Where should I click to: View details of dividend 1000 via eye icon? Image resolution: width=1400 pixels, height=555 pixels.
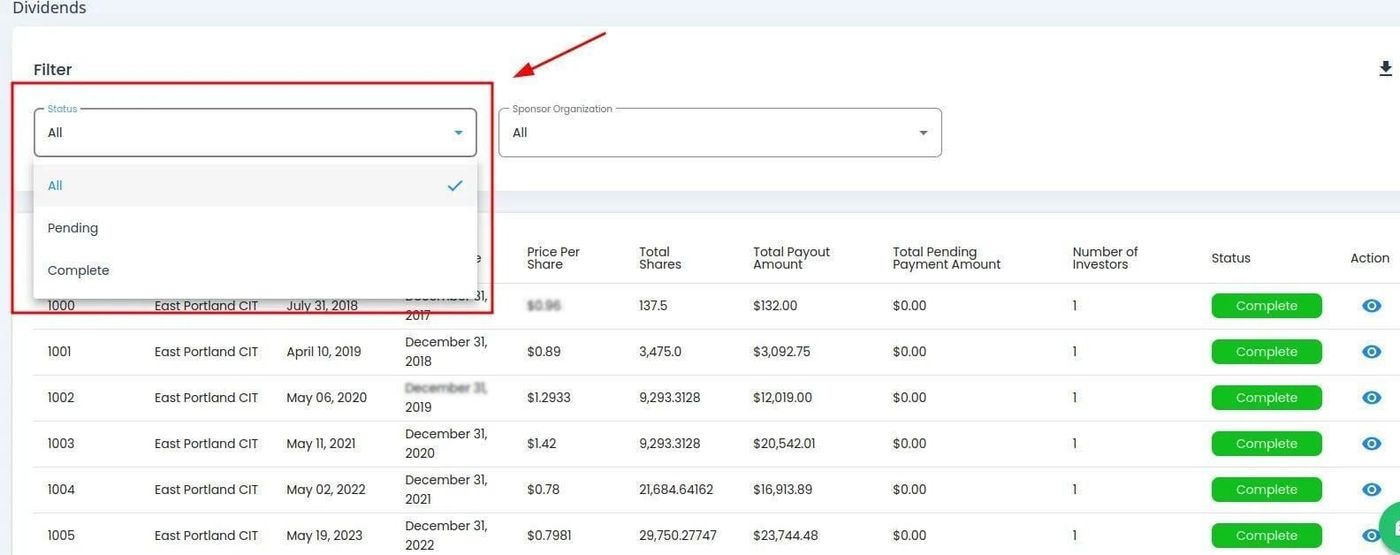pyautogui.click(x=1371, y=306)
